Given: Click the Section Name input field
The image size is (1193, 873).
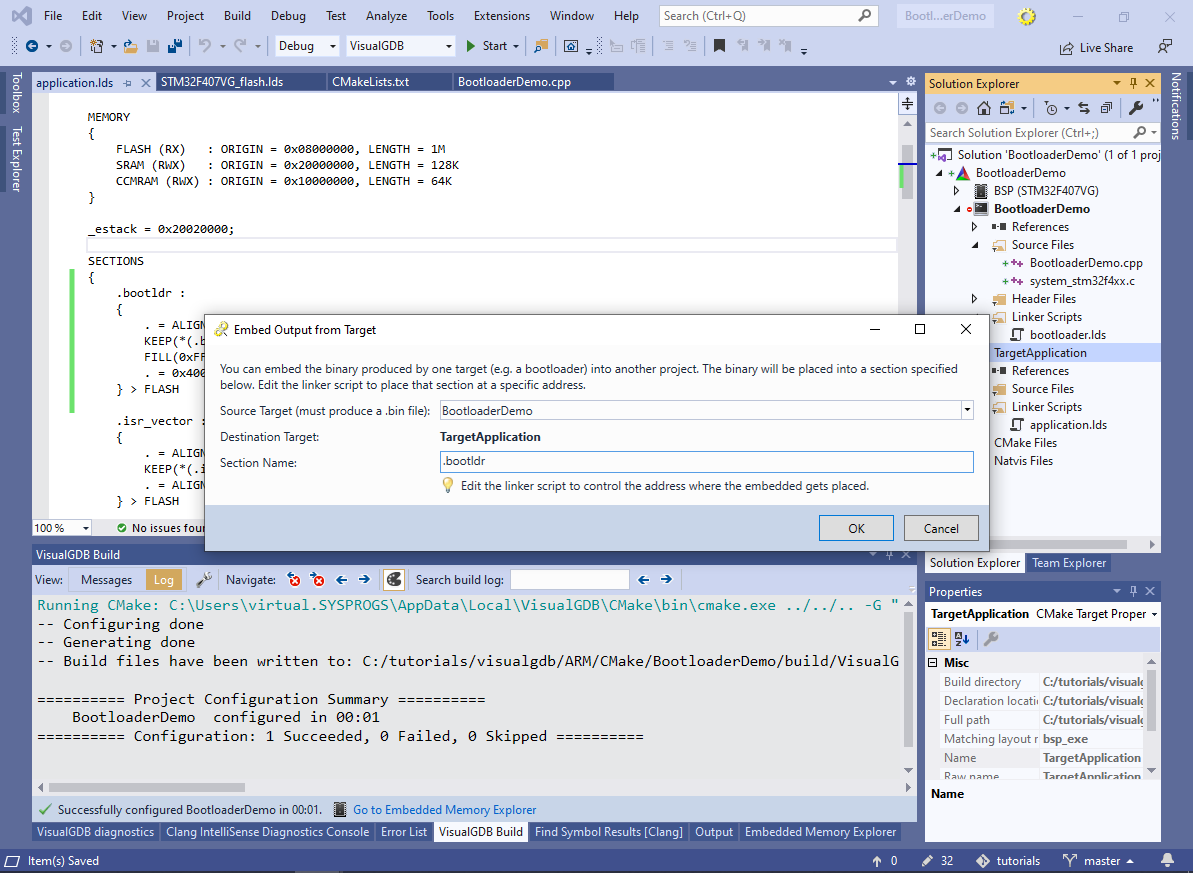Looking at the screenshot, I should (707, 461).
